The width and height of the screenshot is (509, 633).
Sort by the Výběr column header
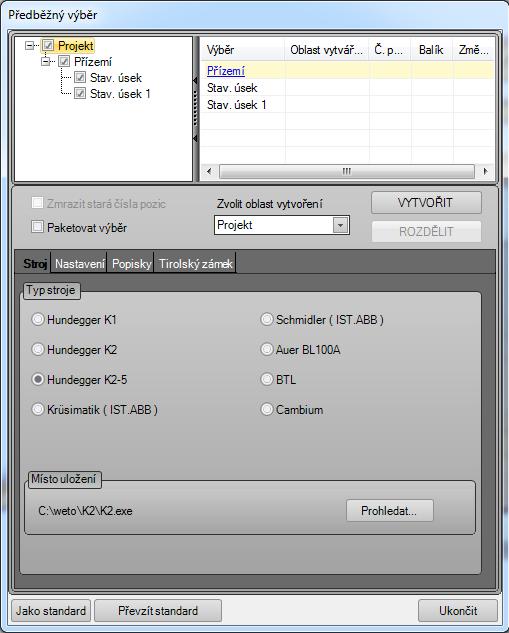(243, 50)
